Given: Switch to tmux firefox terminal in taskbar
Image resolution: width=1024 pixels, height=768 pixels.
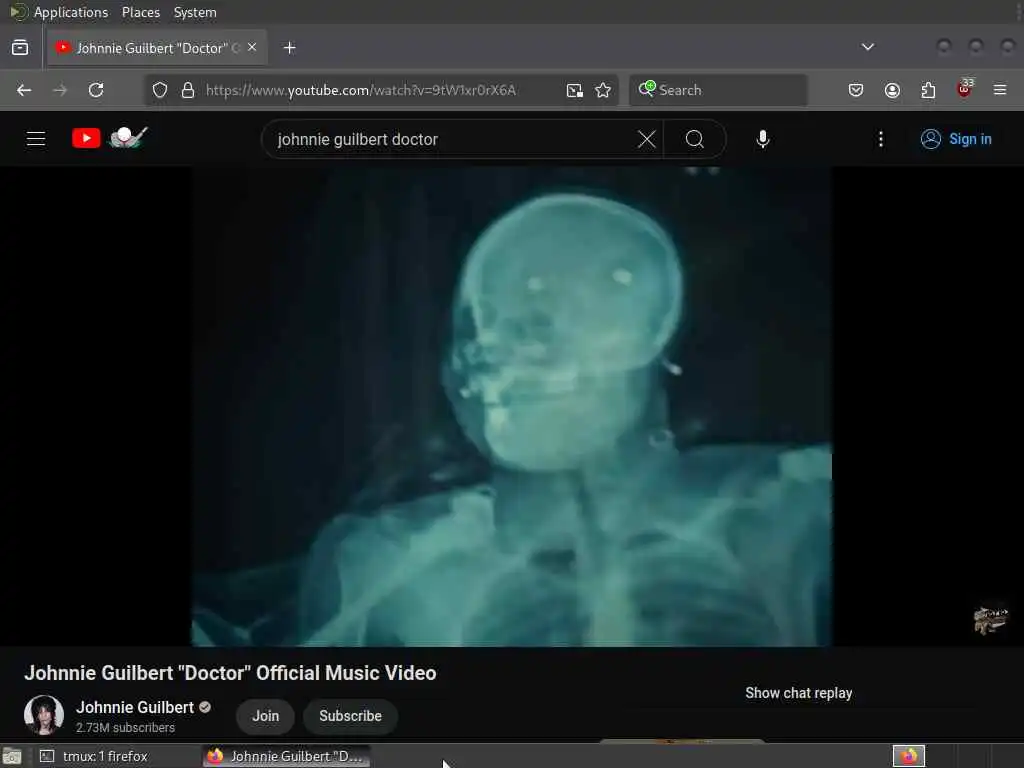Looking at the screenshot, I should point(116,756).
